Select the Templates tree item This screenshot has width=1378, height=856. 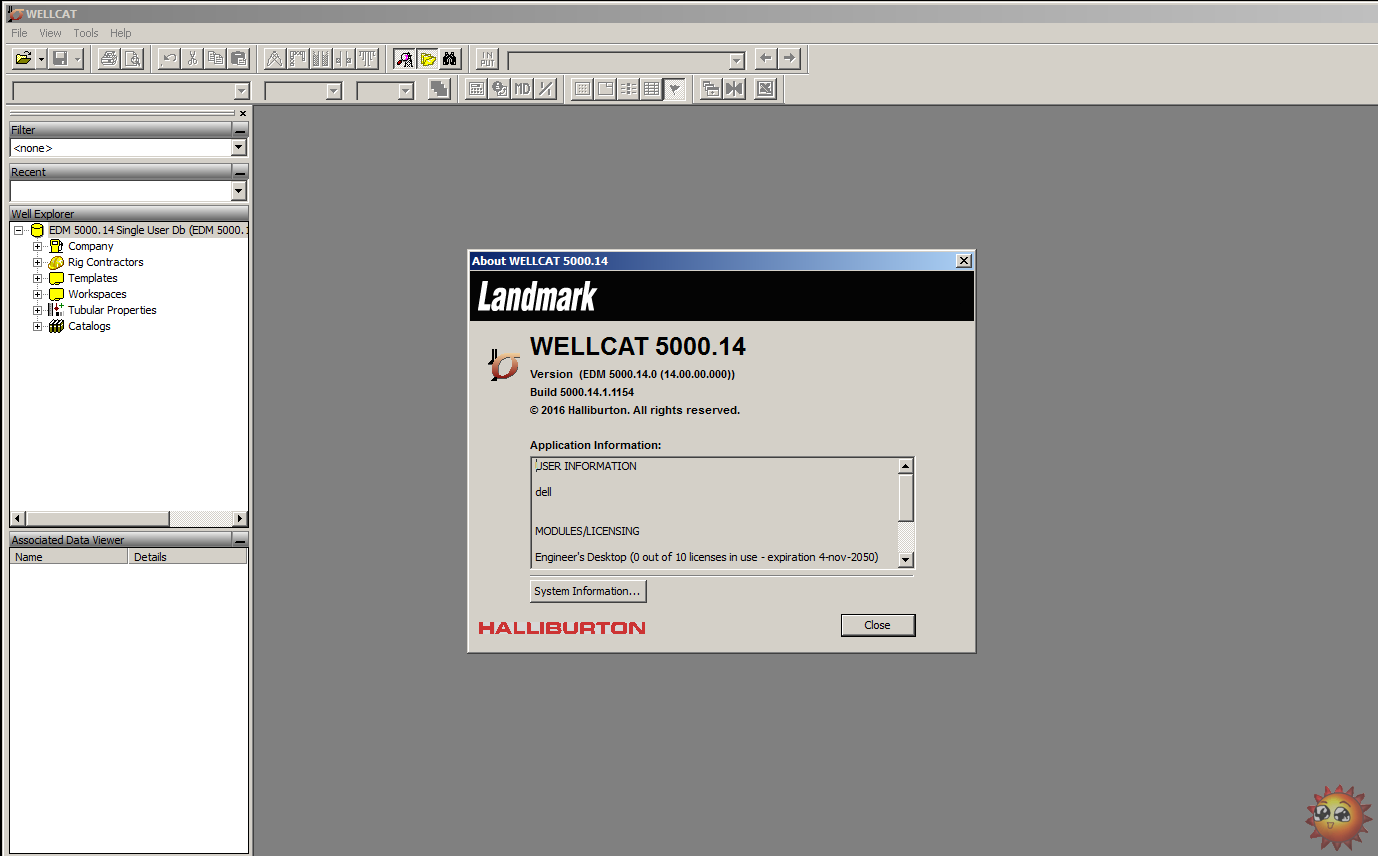point(93,278)
